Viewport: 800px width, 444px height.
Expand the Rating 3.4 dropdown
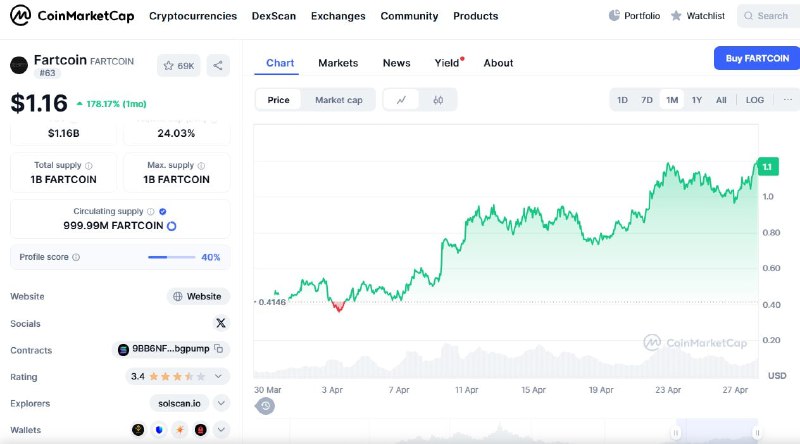pyautogui.click(x=218, y=377)
